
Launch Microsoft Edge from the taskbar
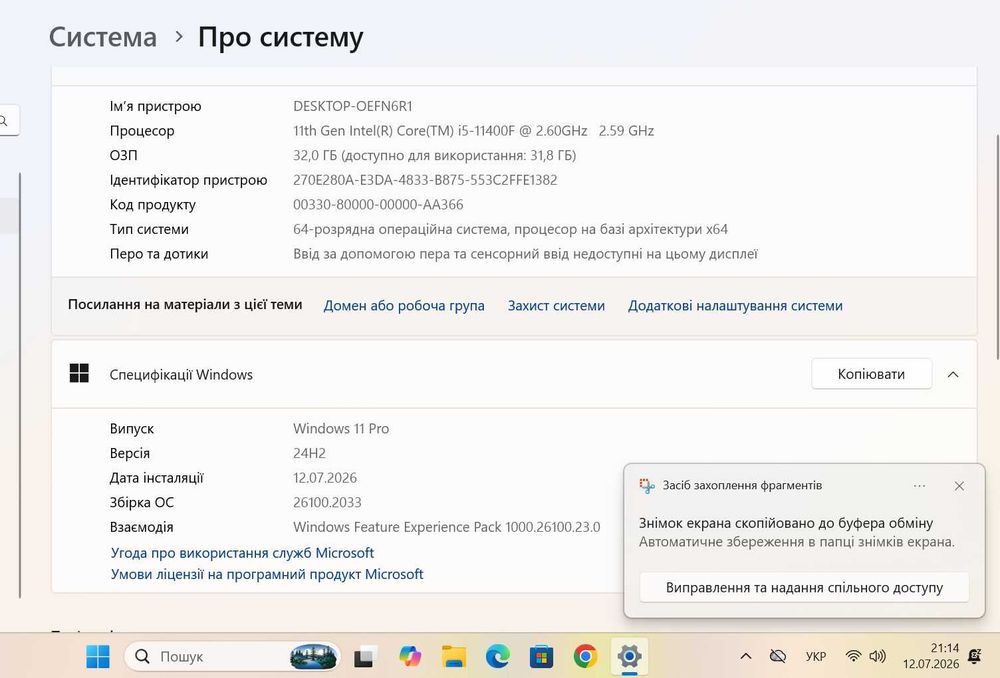point(497,656)
